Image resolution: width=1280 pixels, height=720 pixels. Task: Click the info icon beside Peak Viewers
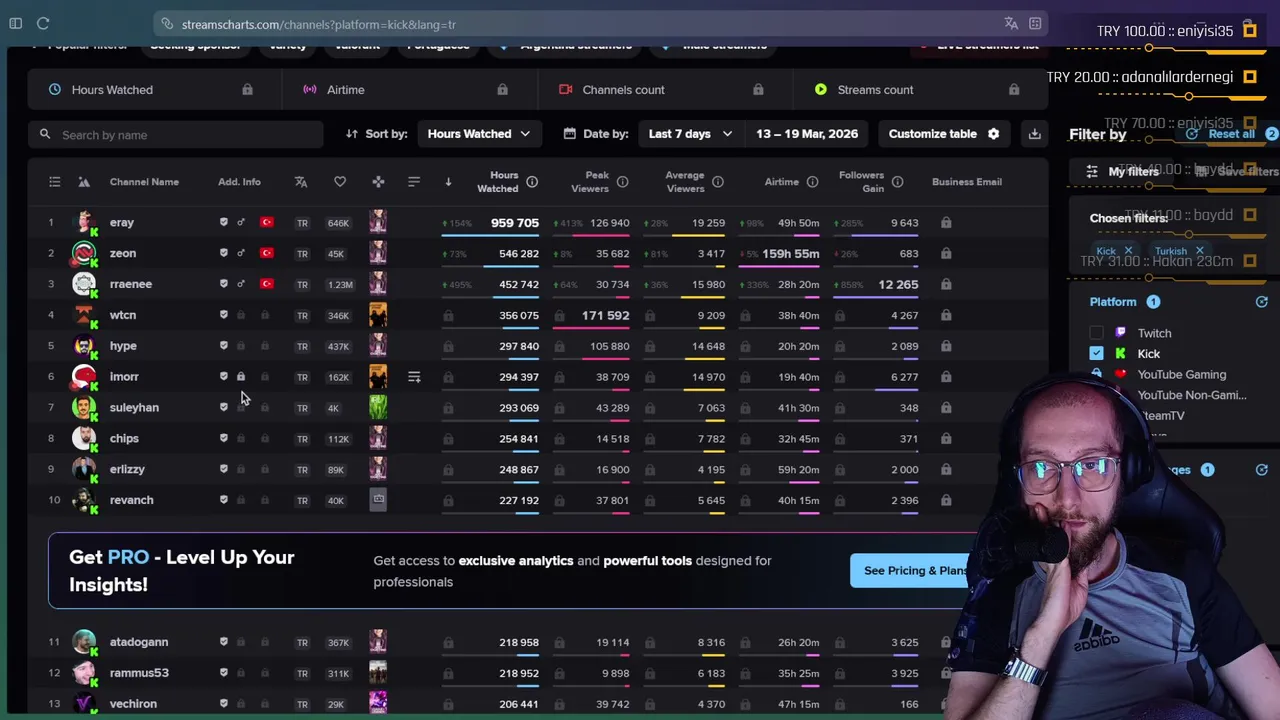tap(622, 182)
